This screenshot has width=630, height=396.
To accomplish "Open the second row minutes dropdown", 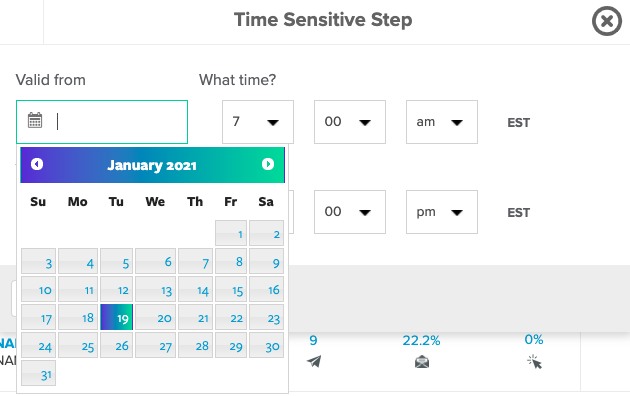I will click(x=350, y=212).
